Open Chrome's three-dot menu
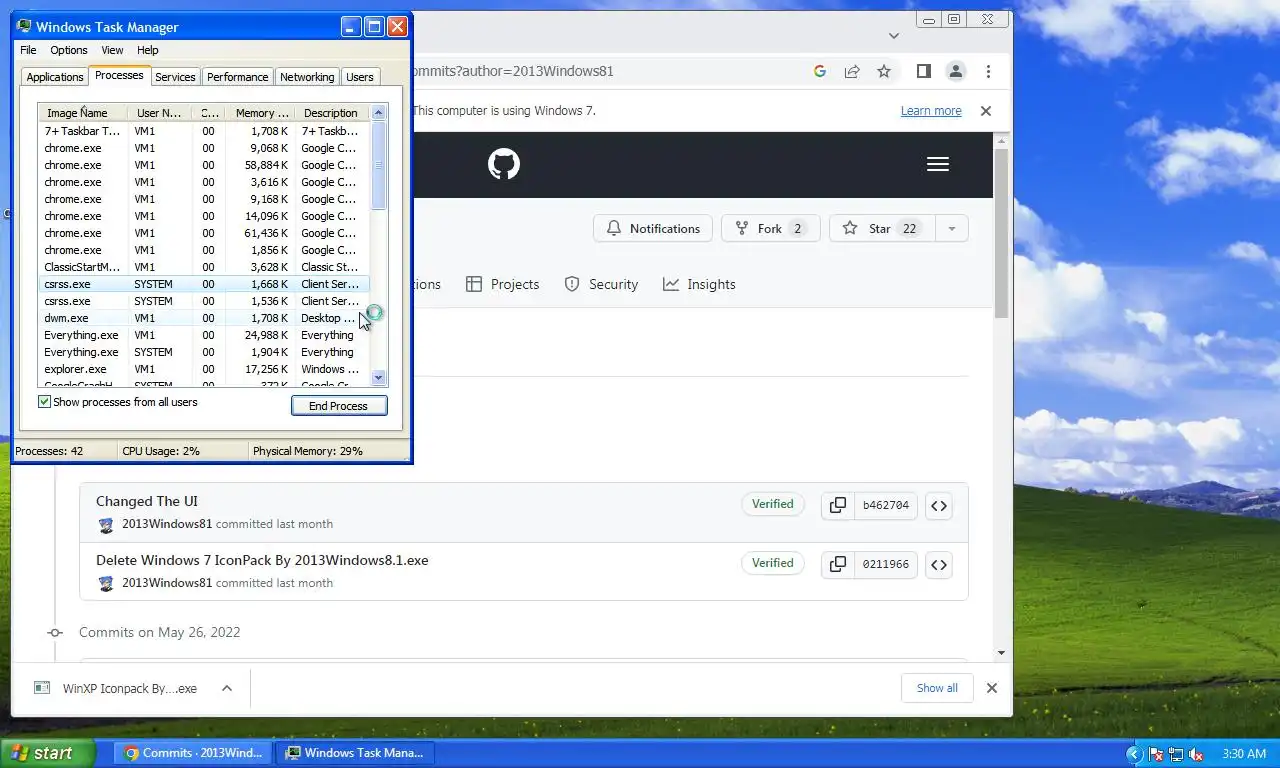 coord(988,71)
